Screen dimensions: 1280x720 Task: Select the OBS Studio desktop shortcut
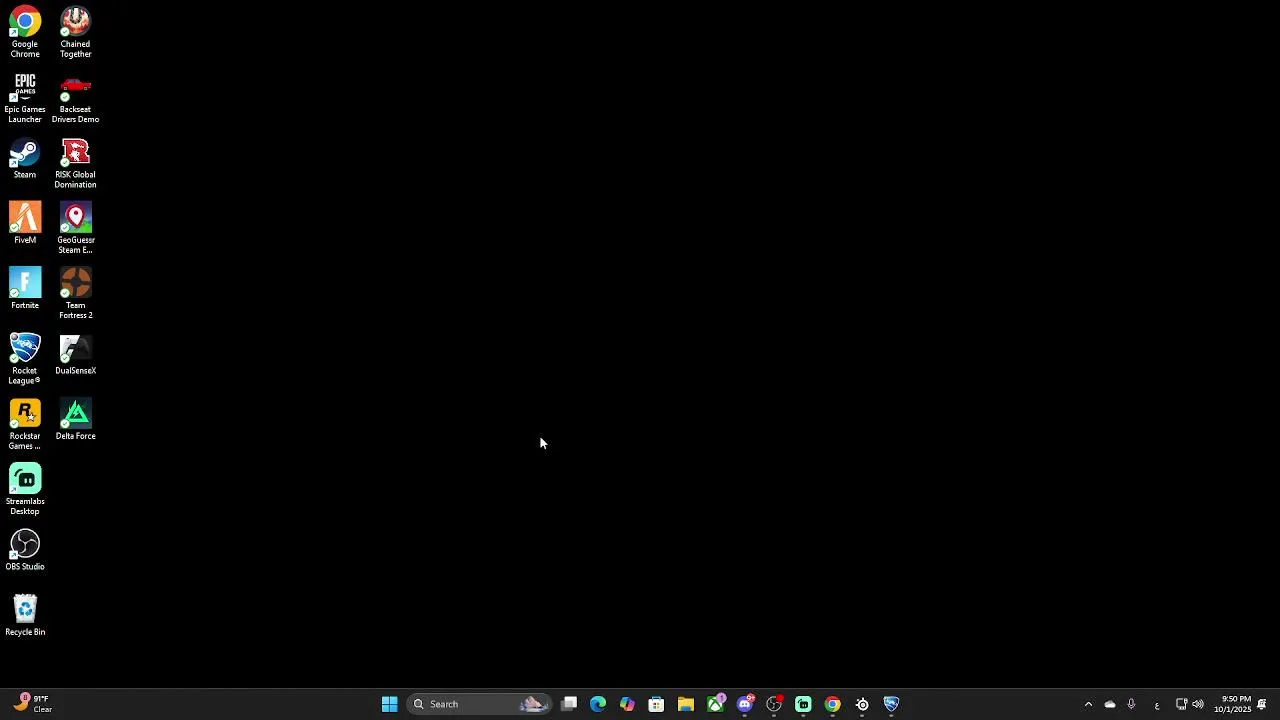tap(25, 549)
